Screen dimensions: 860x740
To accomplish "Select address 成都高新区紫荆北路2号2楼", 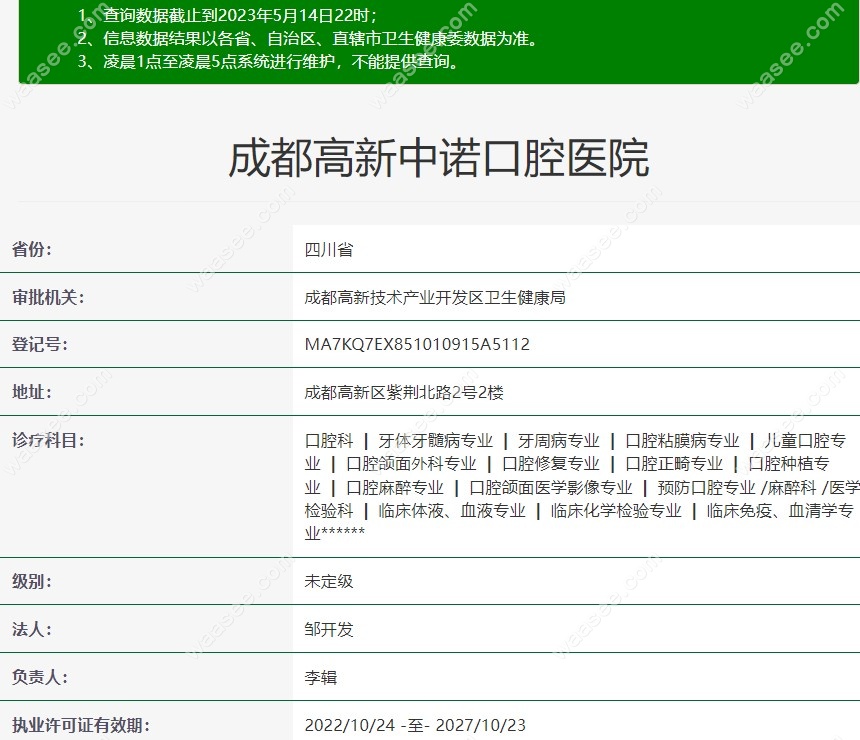I will pyautogui.click(x=404, y=392).
